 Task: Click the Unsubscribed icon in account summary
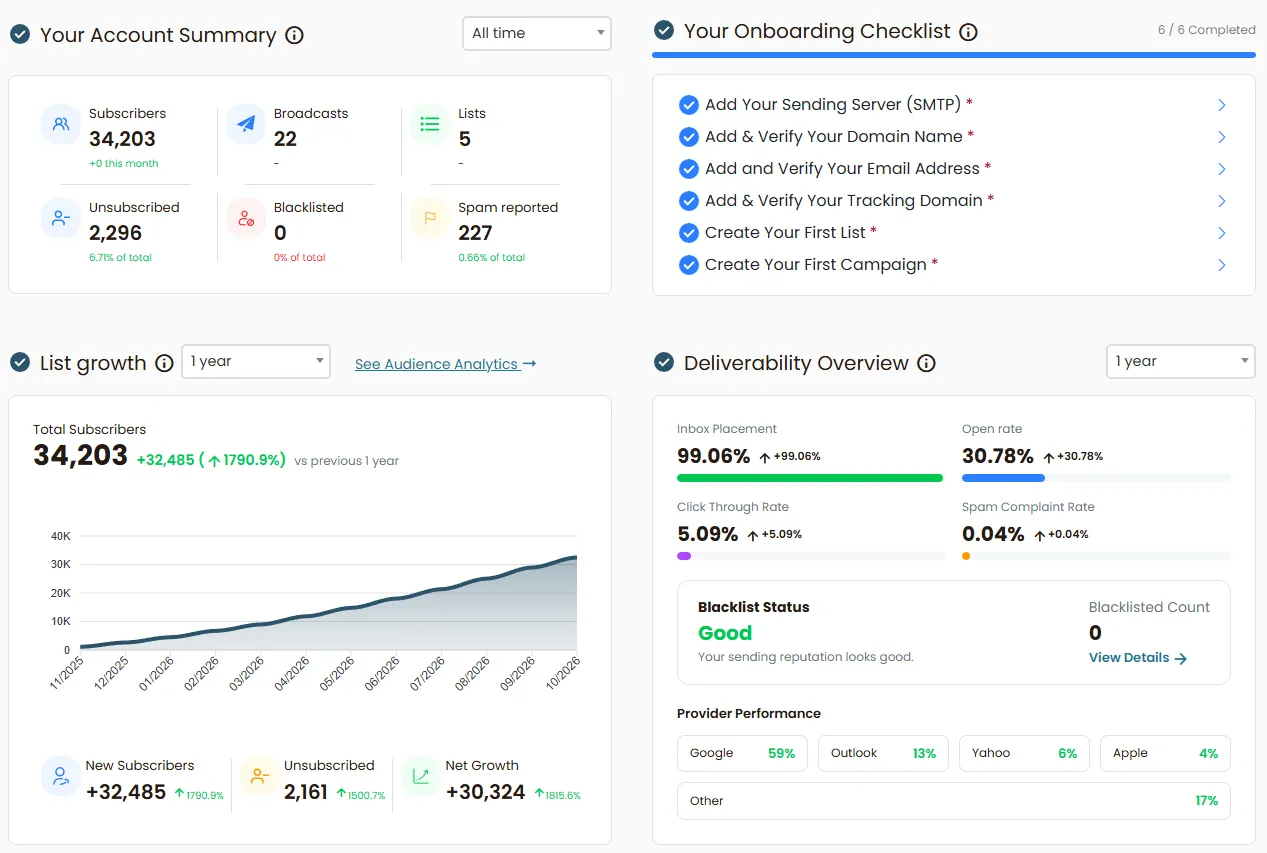tap(61, 218)
